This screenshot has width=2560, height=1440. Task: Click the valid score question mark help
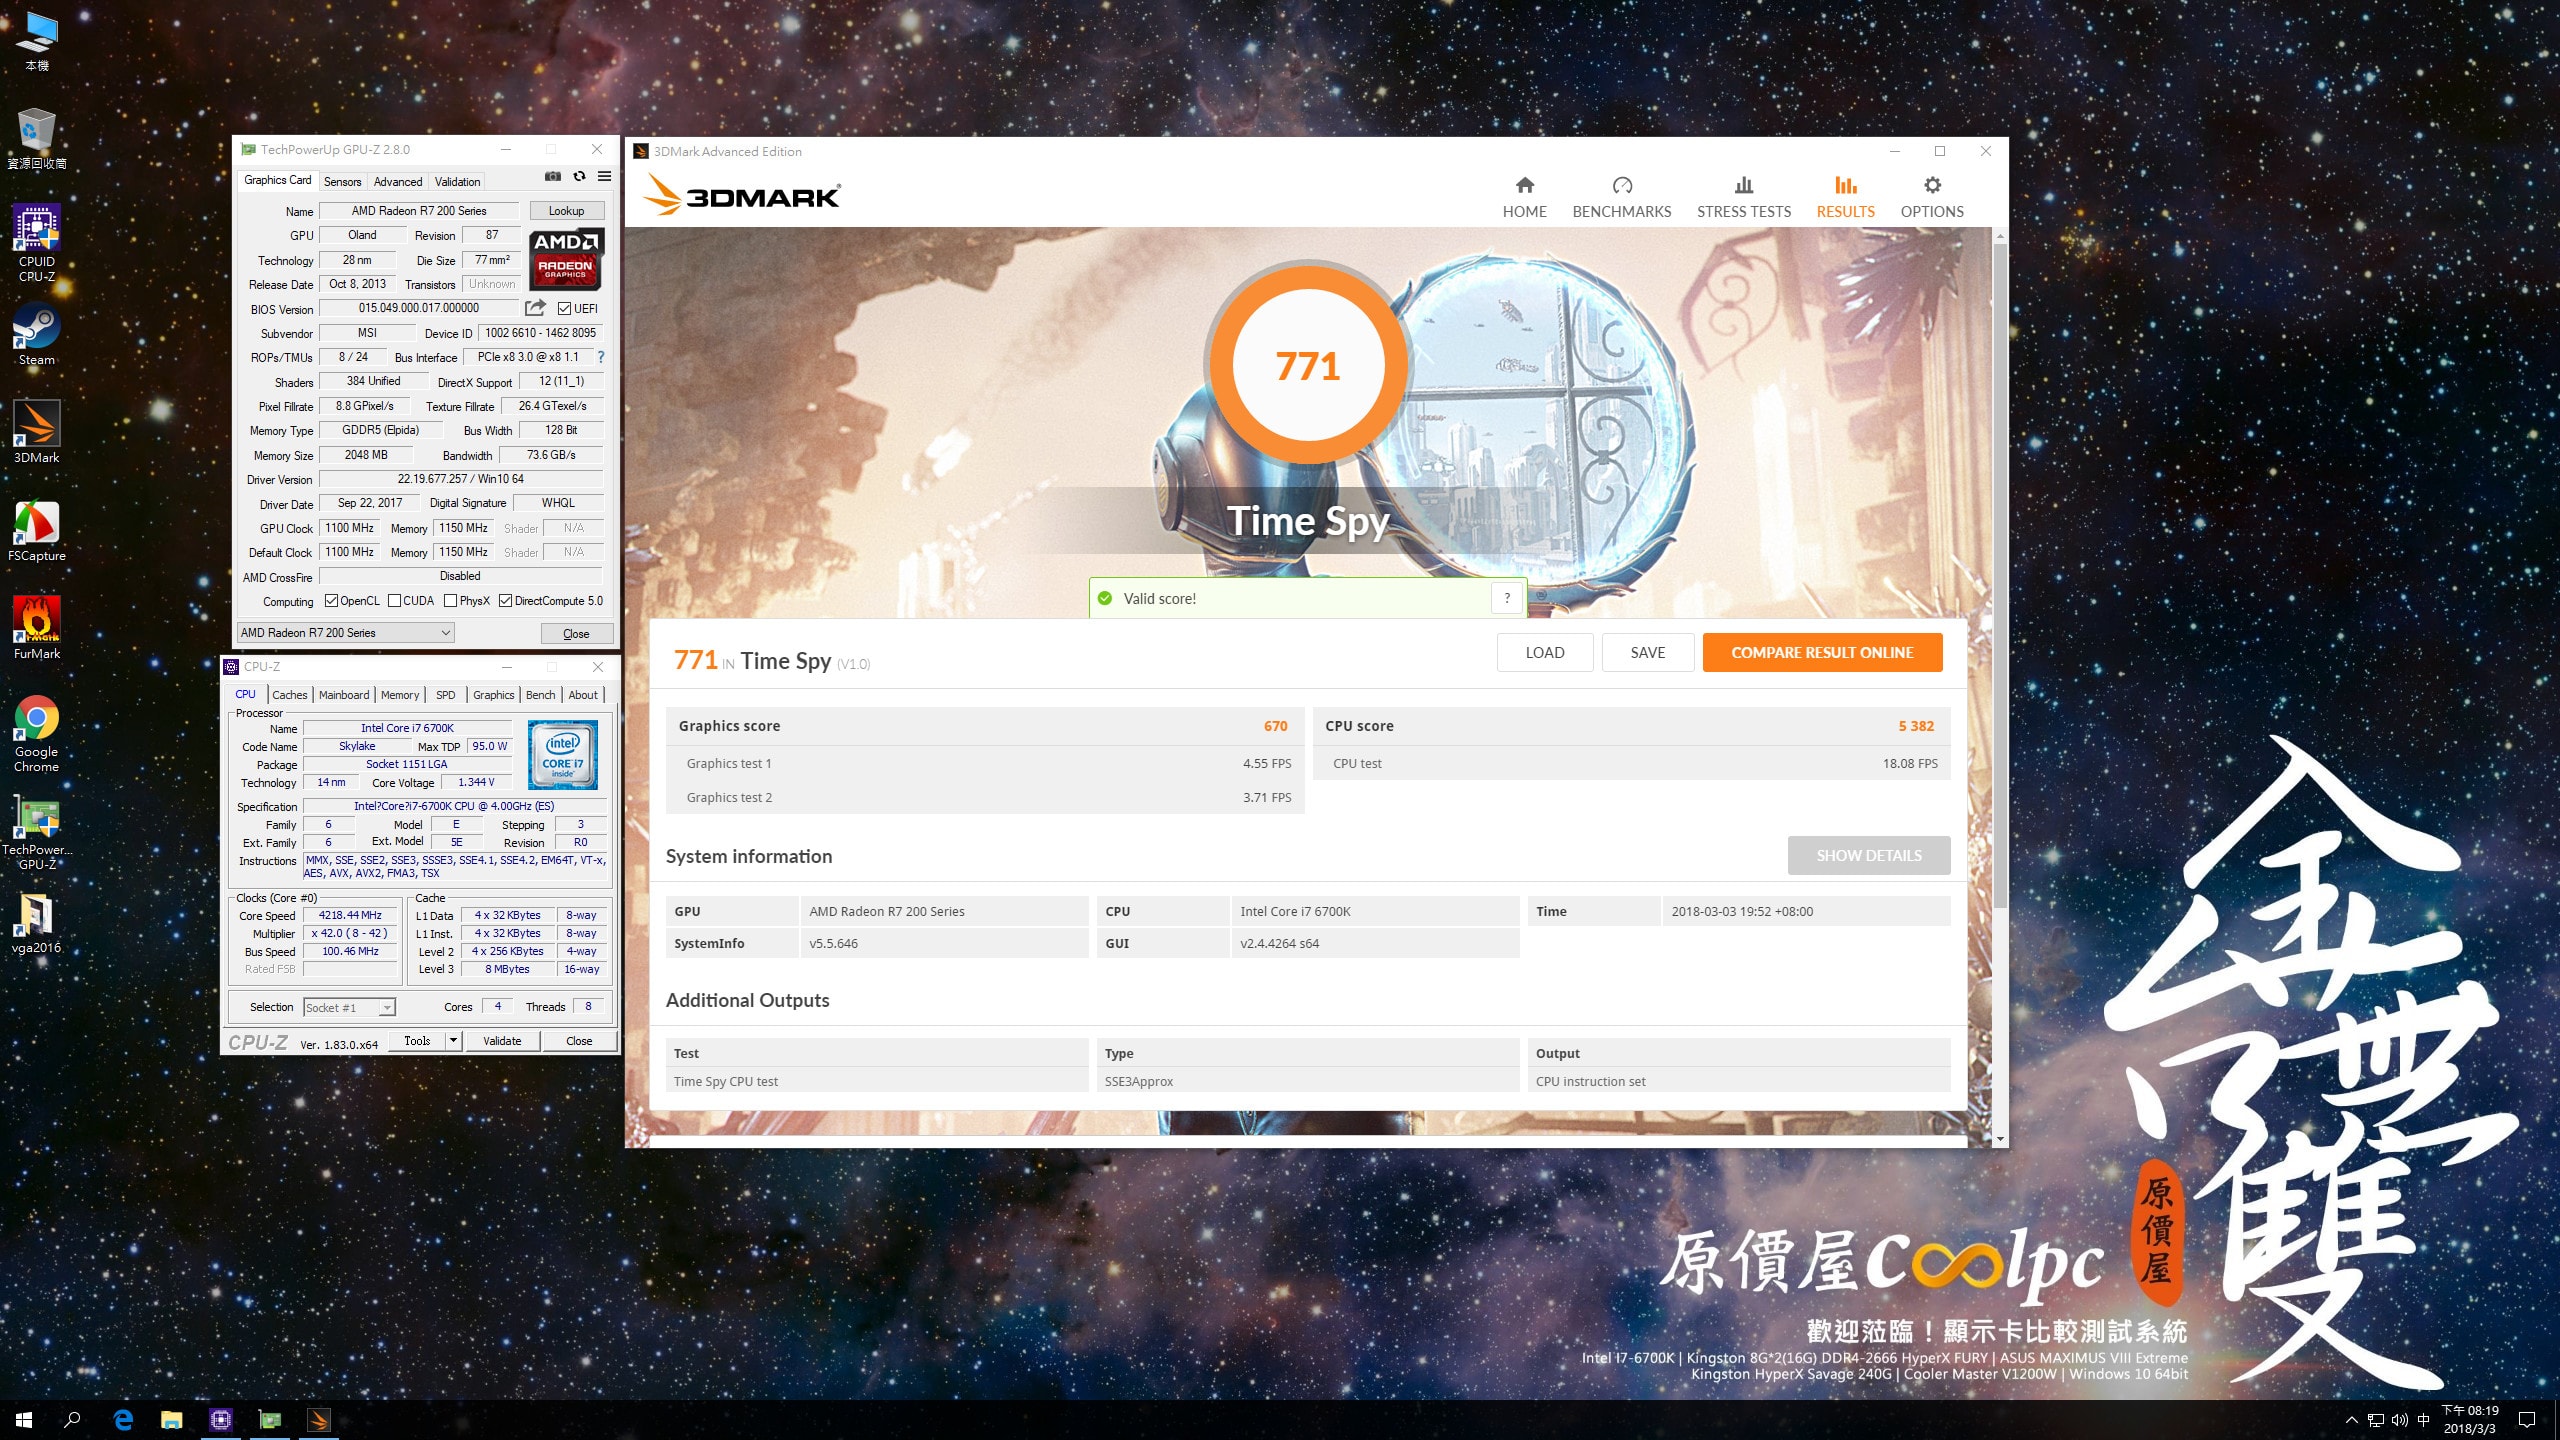1507,598
